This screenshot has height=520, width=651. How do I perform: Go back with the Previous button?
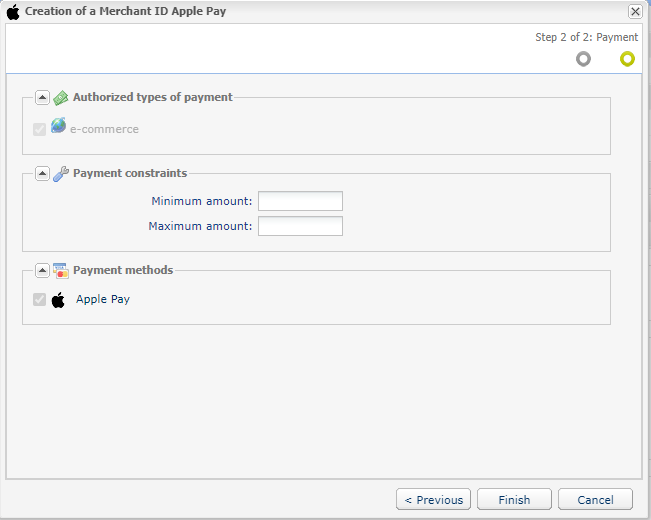pyautogui.click(x=433, y=499)
